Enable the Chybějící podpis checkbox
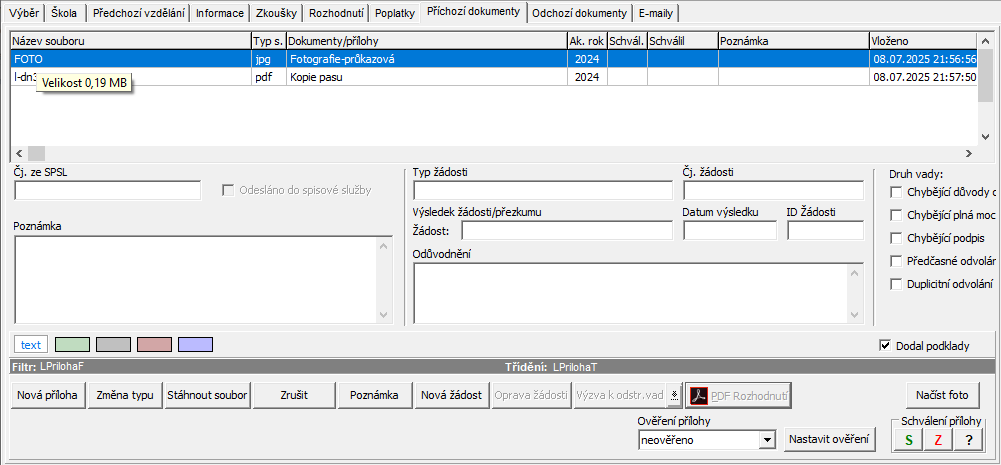 (896, 238)
